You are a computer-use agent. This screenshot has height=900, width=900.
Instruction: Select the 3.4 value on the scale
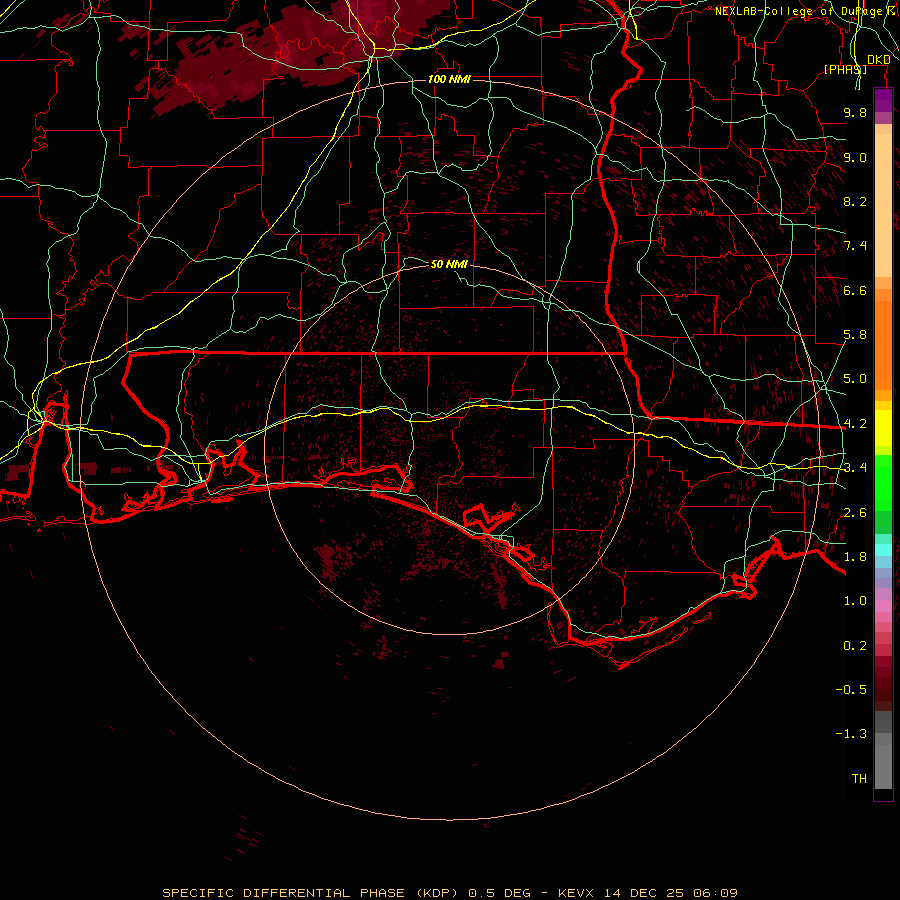855,468
